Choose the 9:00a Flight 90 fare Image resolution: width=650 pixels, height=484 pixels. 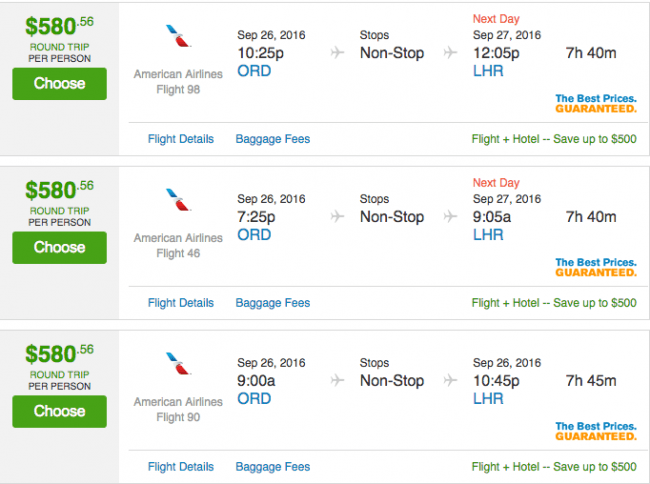(59, 412)
